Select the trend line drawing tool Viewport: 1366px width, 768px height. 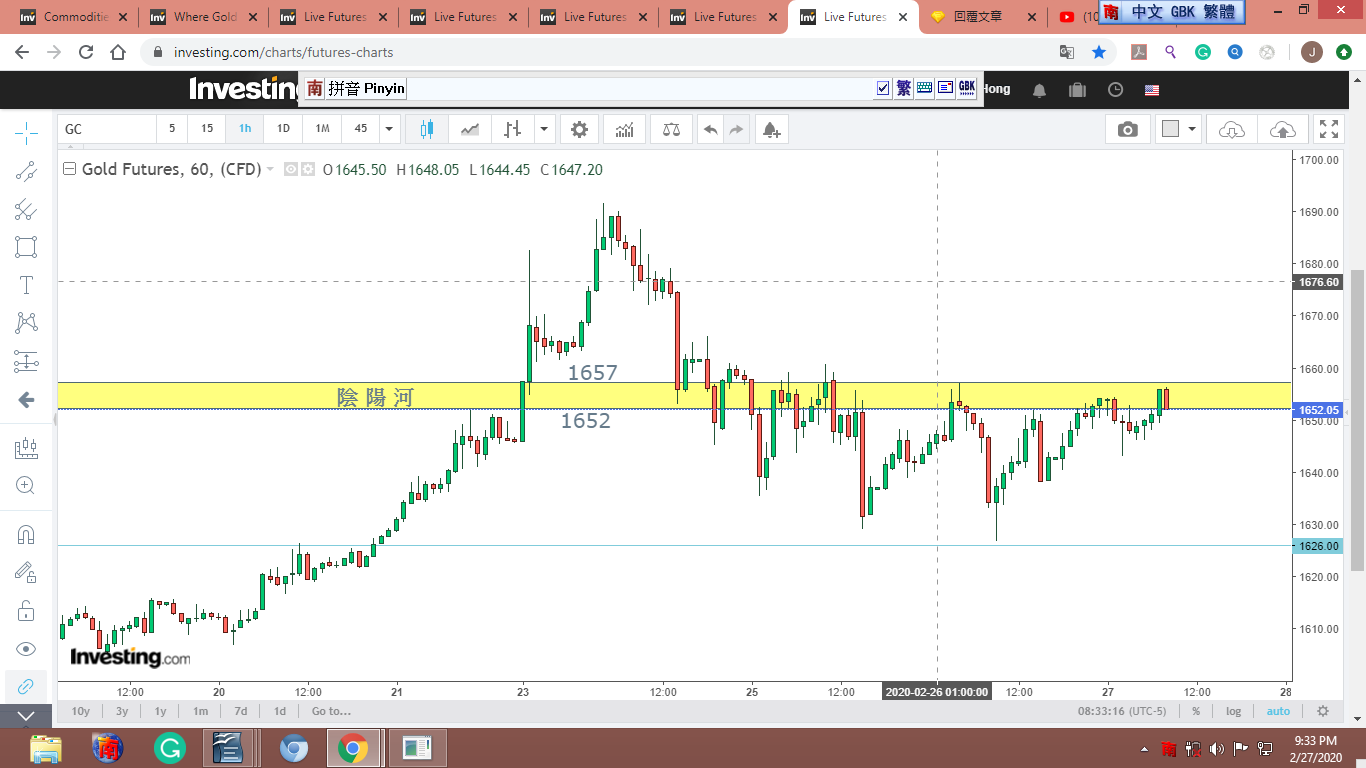pos(26,171)
